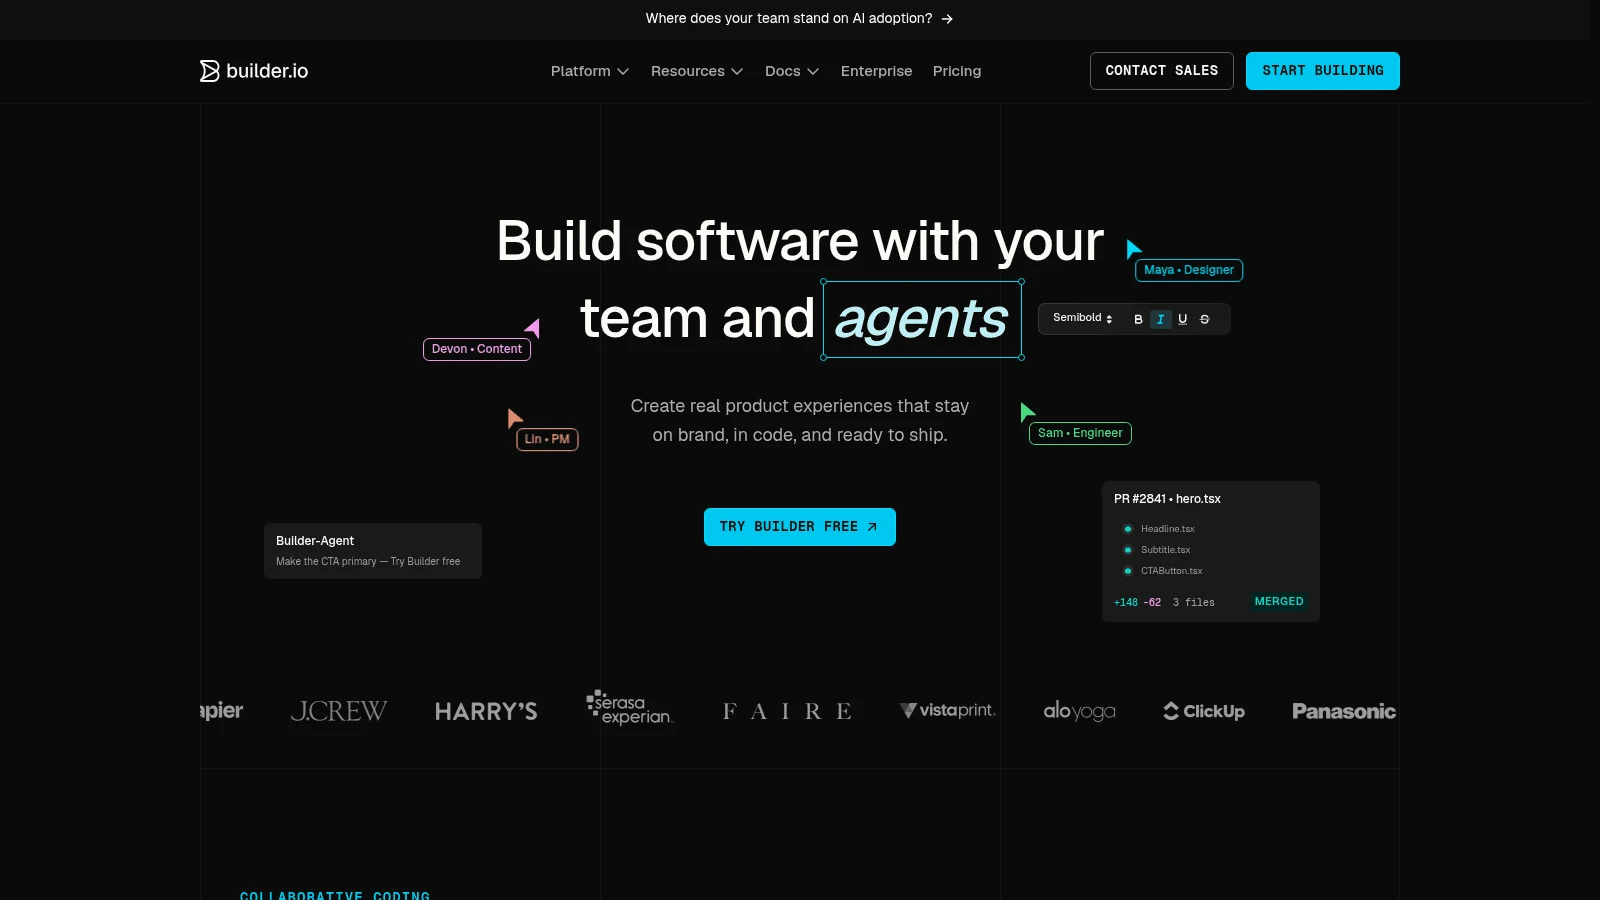
Task: Expand the Docs menu
Action: coord(792,71)
